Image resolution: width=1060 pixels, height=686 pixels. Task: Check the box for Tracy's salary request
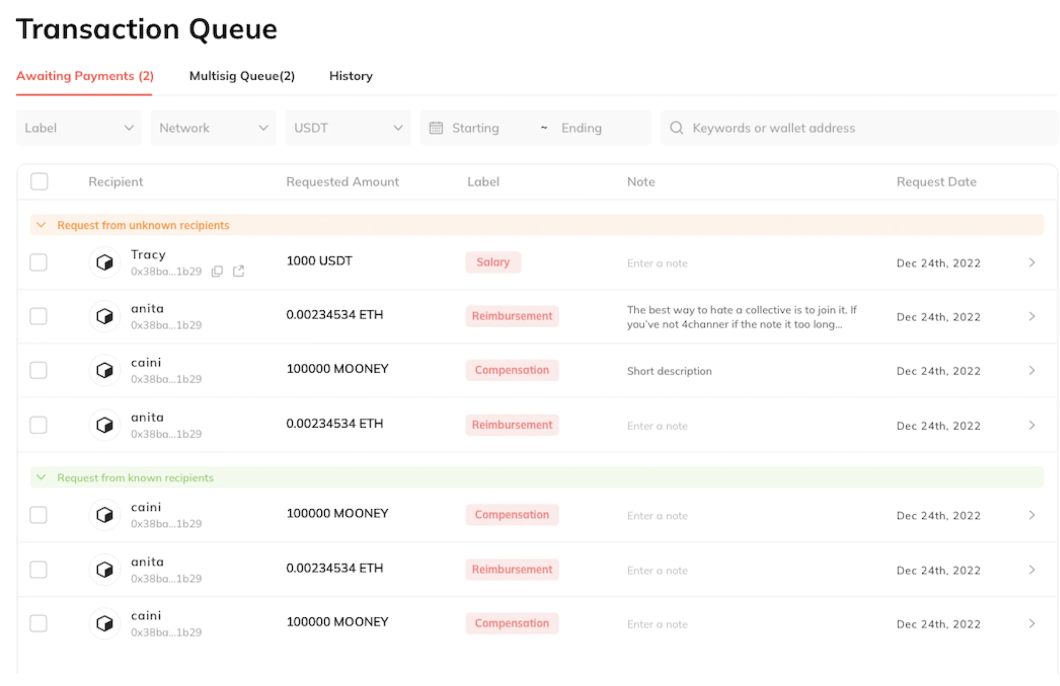[38, 262]
